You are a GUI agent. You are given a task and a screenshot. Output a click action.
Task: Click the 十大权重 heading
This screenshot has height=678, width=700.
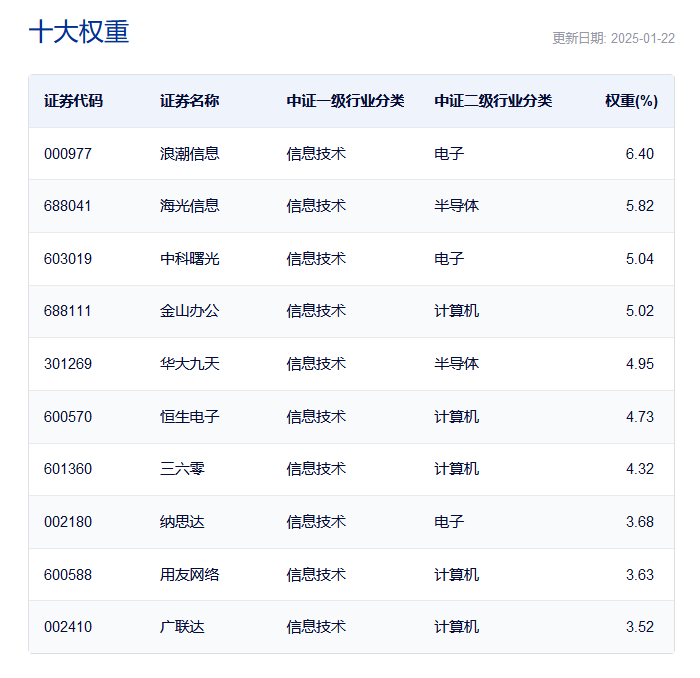coord(79,32)
